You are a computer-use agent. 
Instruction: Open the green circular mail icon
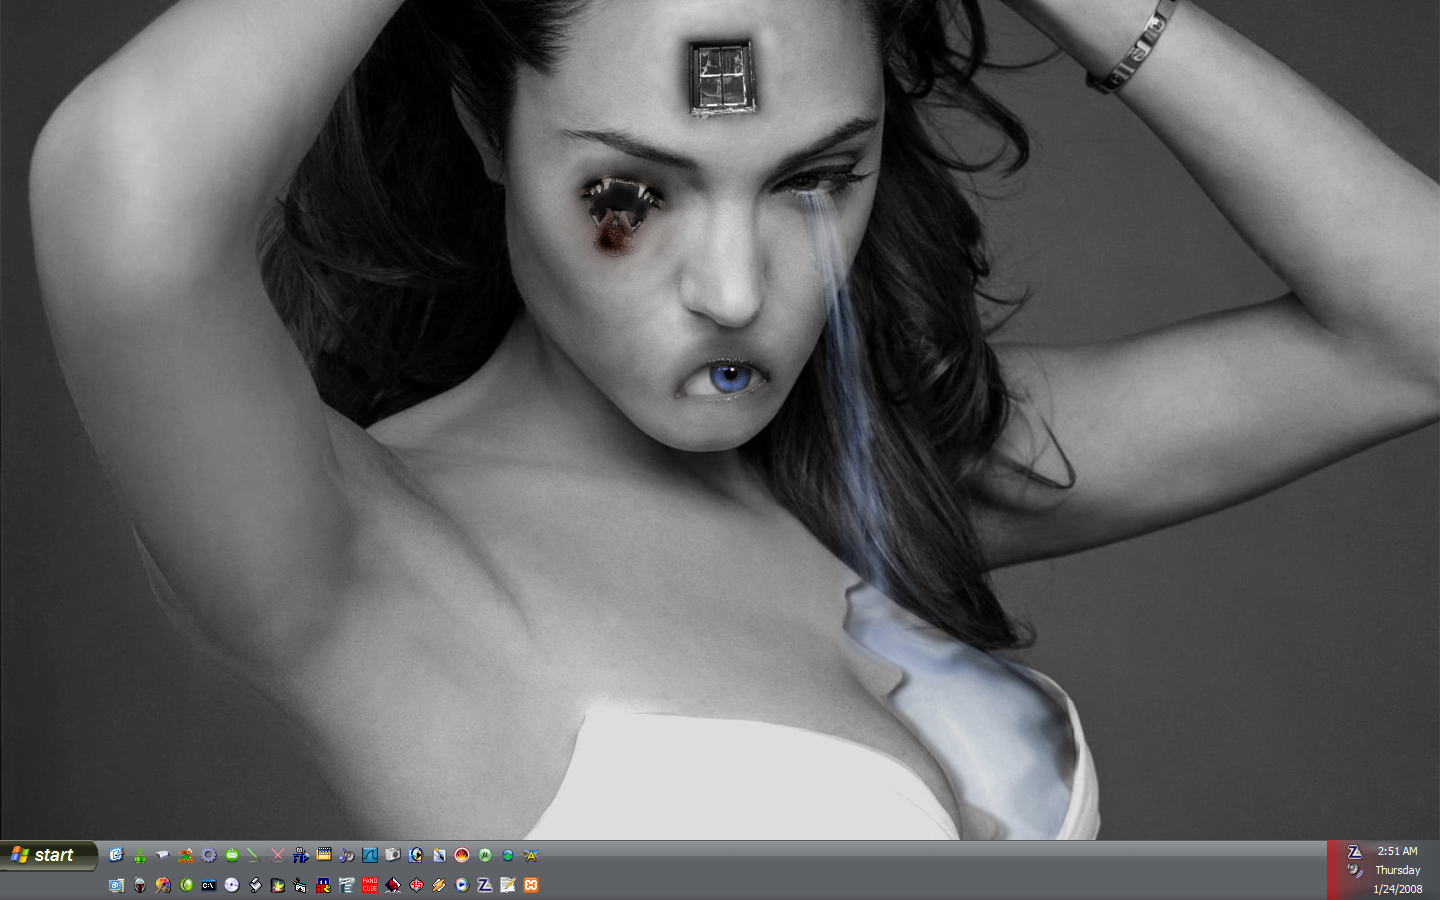pyautogui.click(x=231, y=855)
